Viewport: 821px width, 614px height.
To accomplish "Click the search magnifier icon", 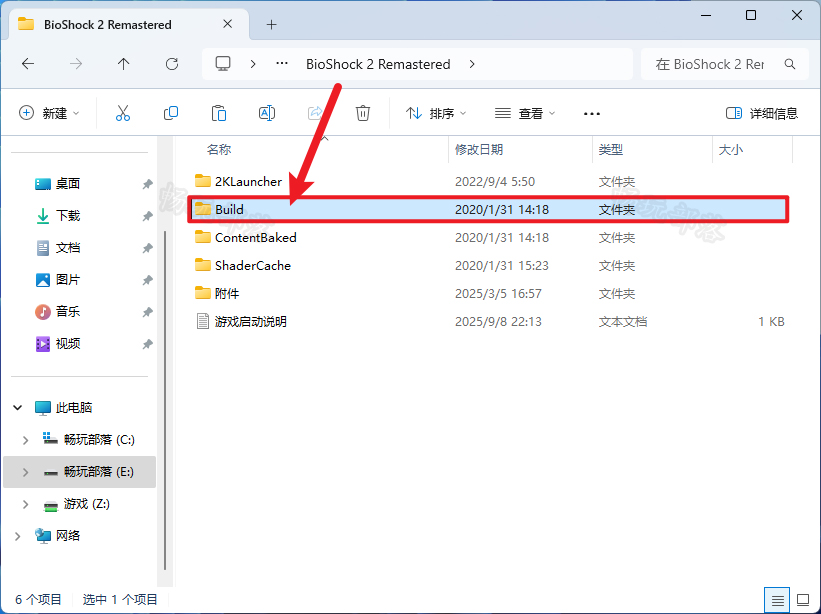I will tap(790, 64).
